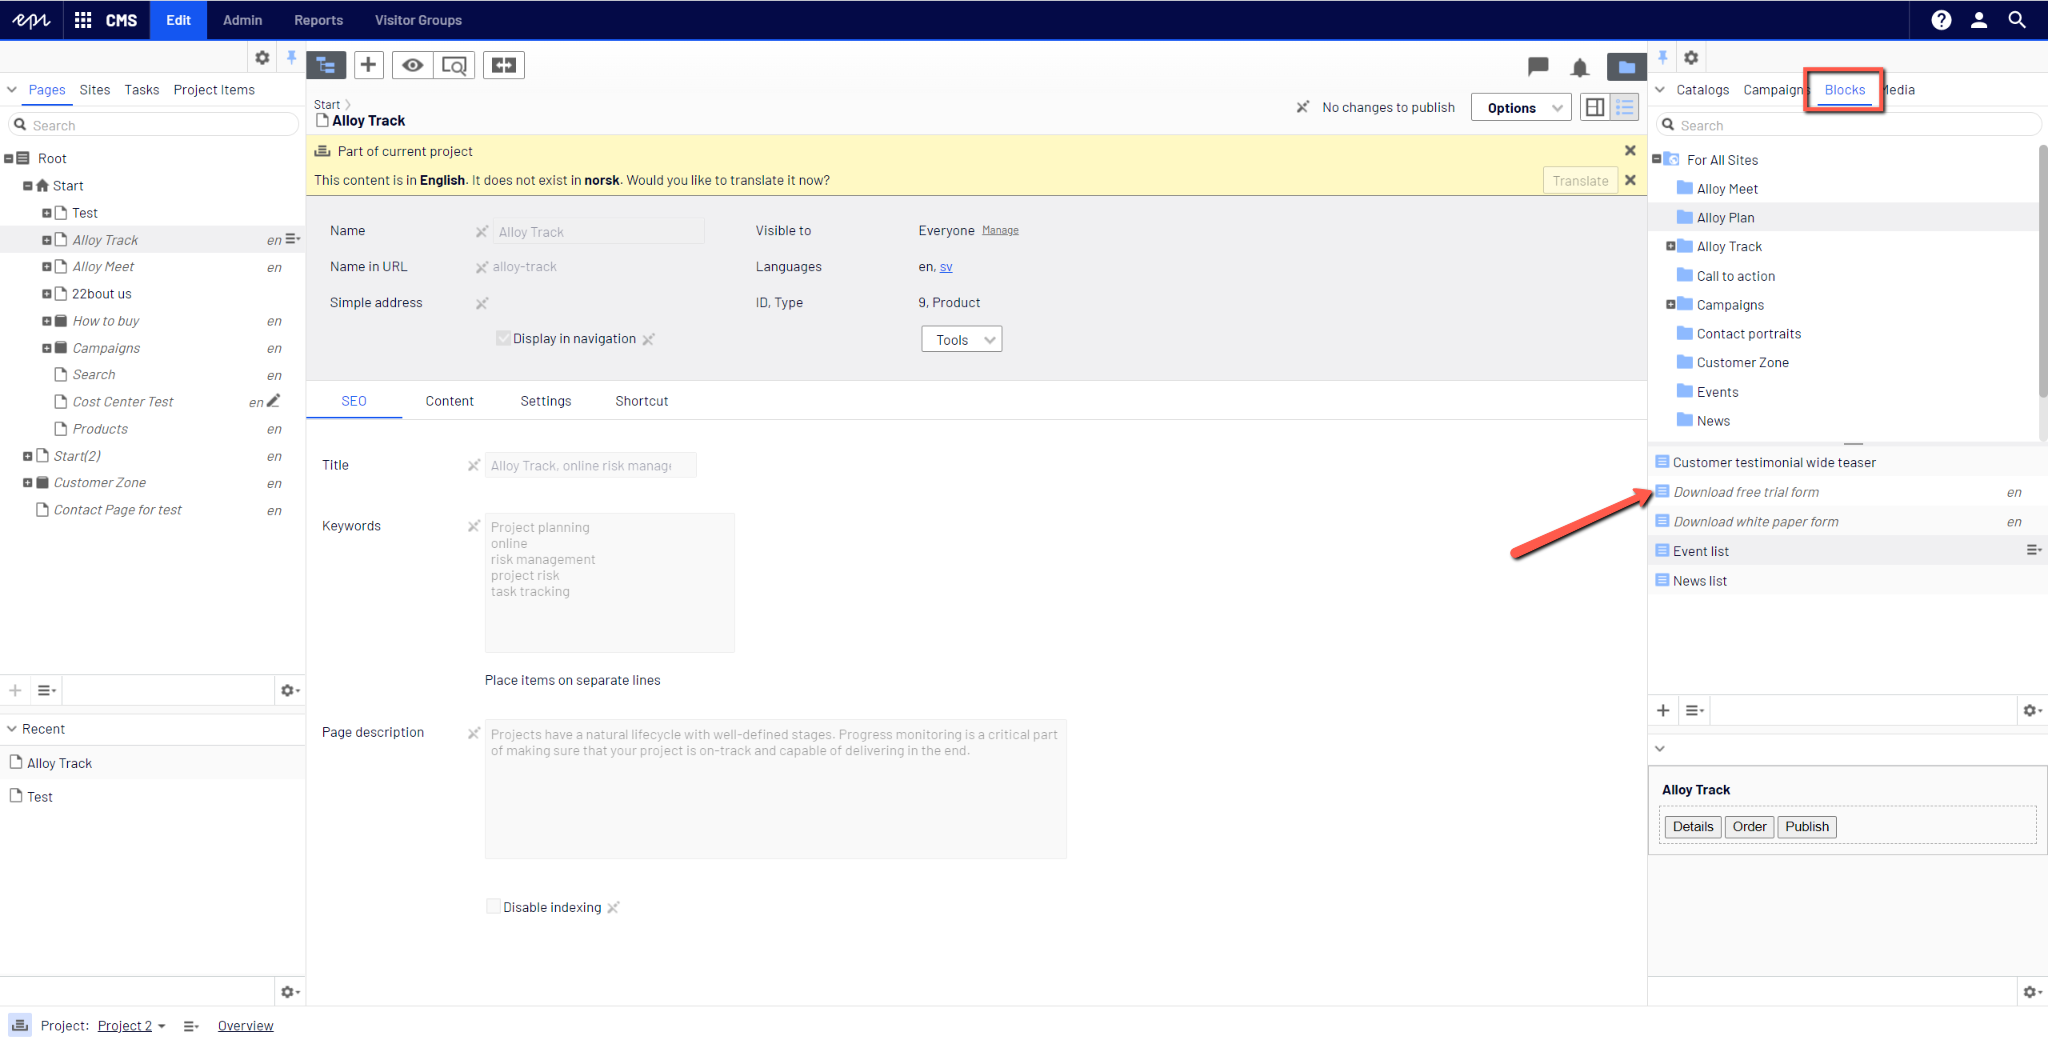2048x1041 pixels.
Task: Open blocks pane gear settings
Action: 2031,710
